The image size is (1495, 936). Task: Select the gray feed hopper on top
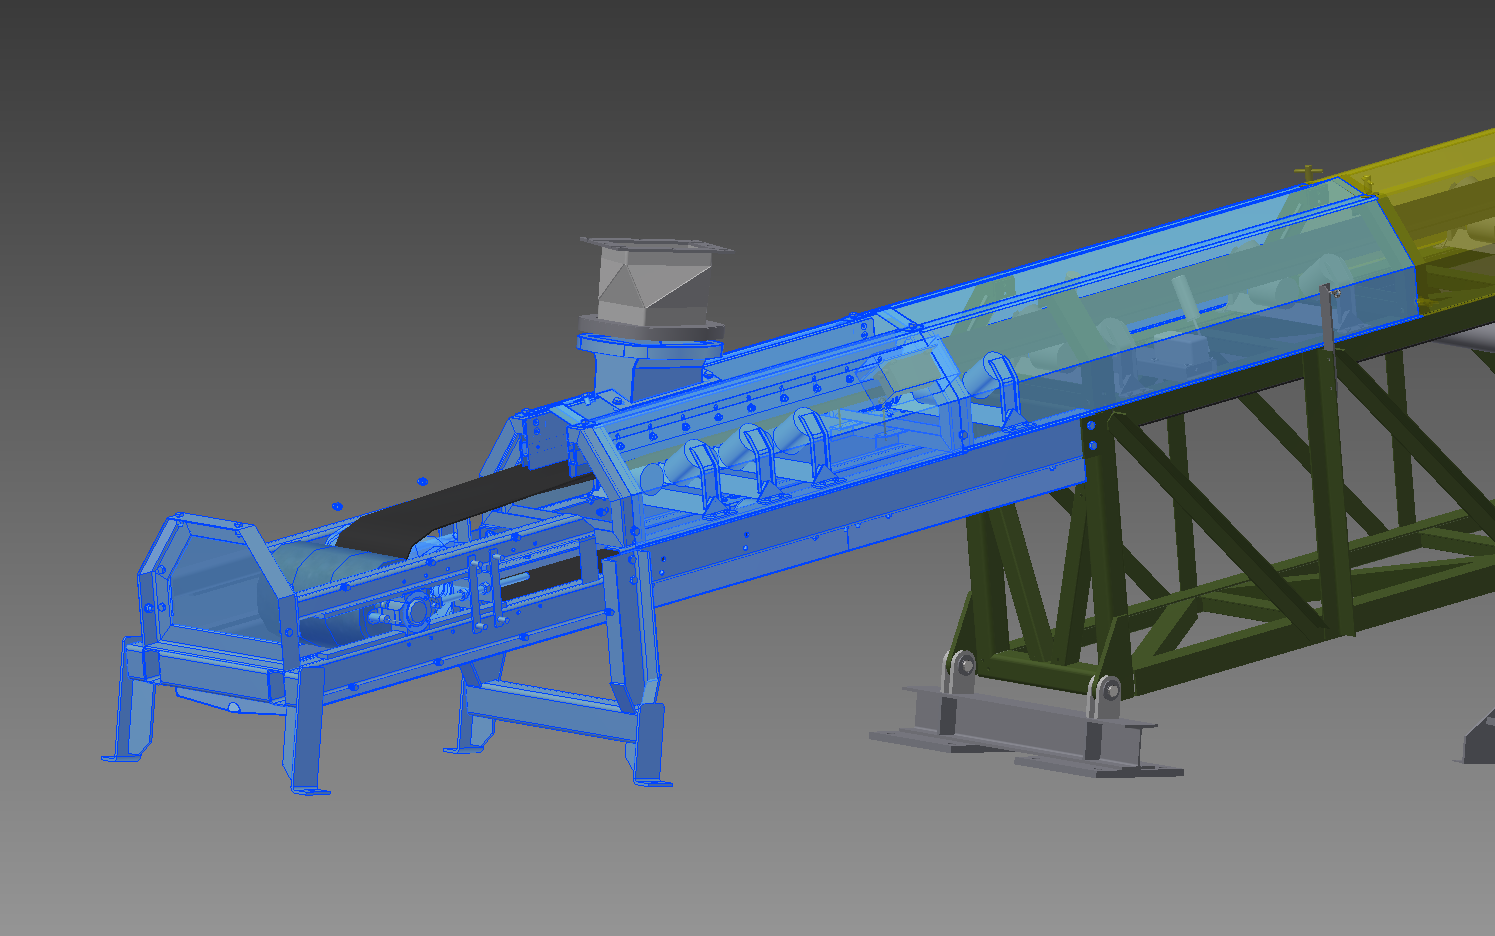pyautogui.click(x=640, y=284)
